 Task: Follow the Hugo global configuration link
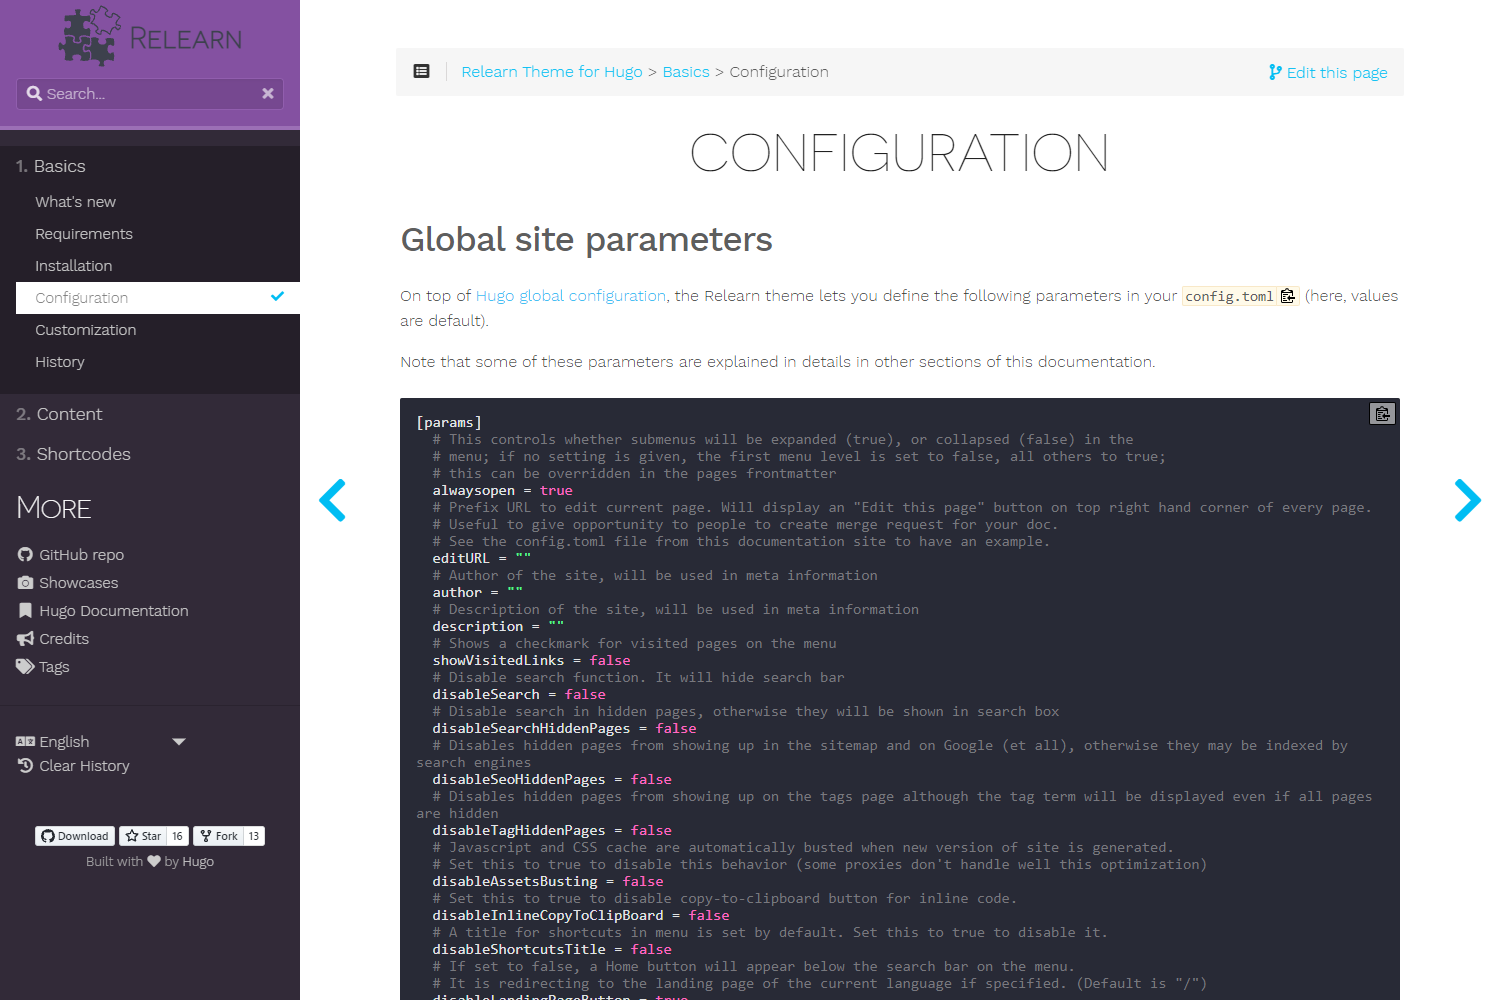[x=570, y=296]
